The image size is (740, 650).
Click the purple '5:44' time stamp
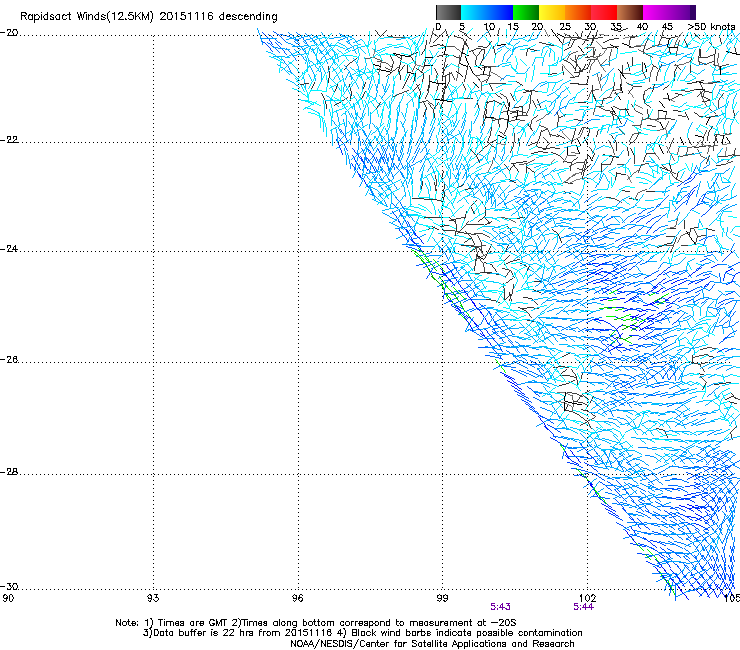tap(583, 607)
